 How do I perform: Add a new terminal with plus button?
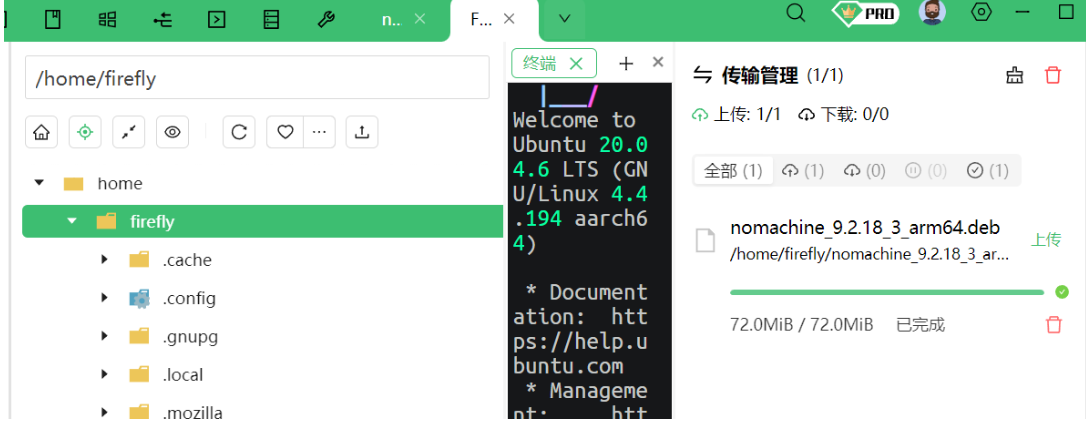click(626, 63)
